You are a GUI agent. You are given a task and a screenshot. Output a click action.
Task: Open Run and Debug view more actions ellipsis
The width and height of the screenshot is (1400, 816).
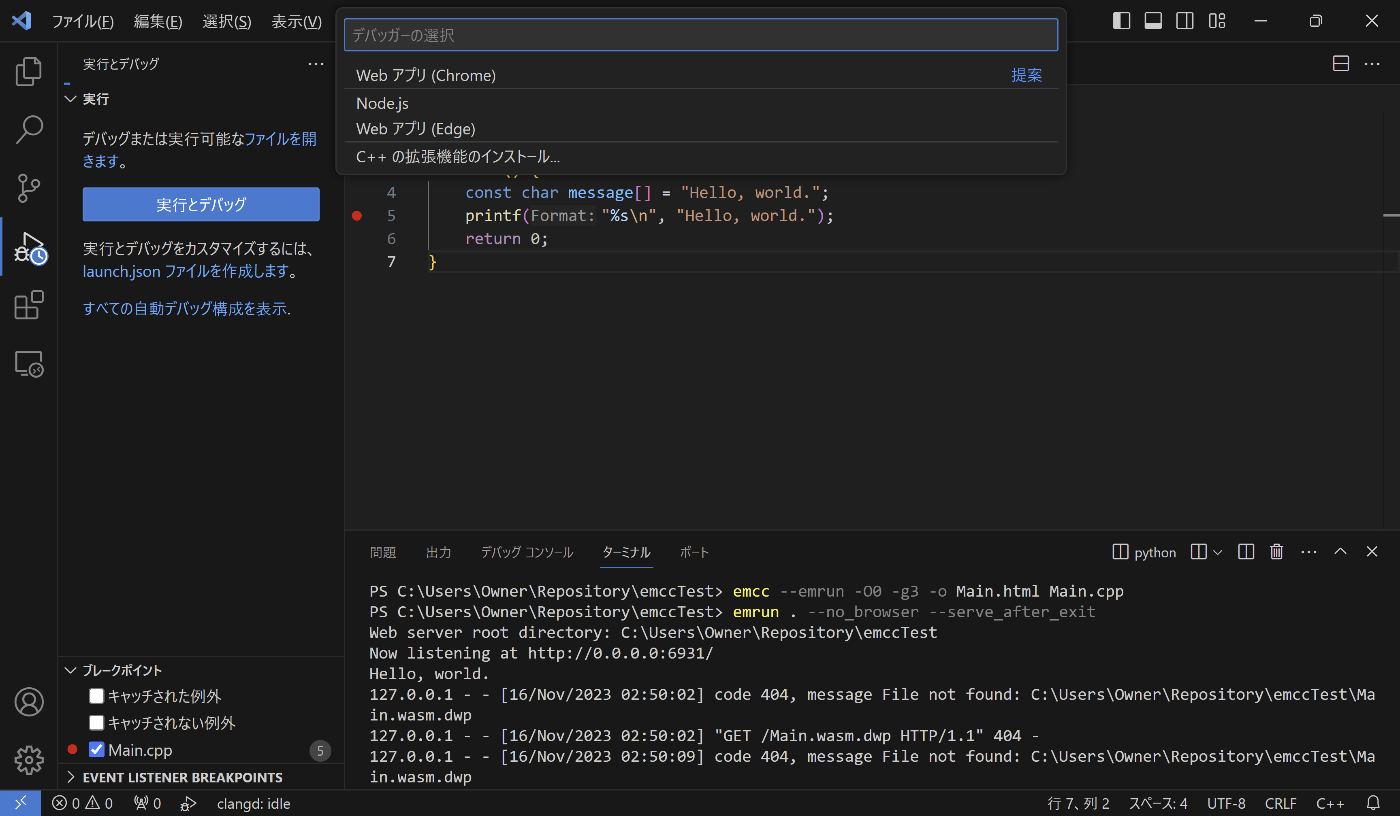point(316,64)
